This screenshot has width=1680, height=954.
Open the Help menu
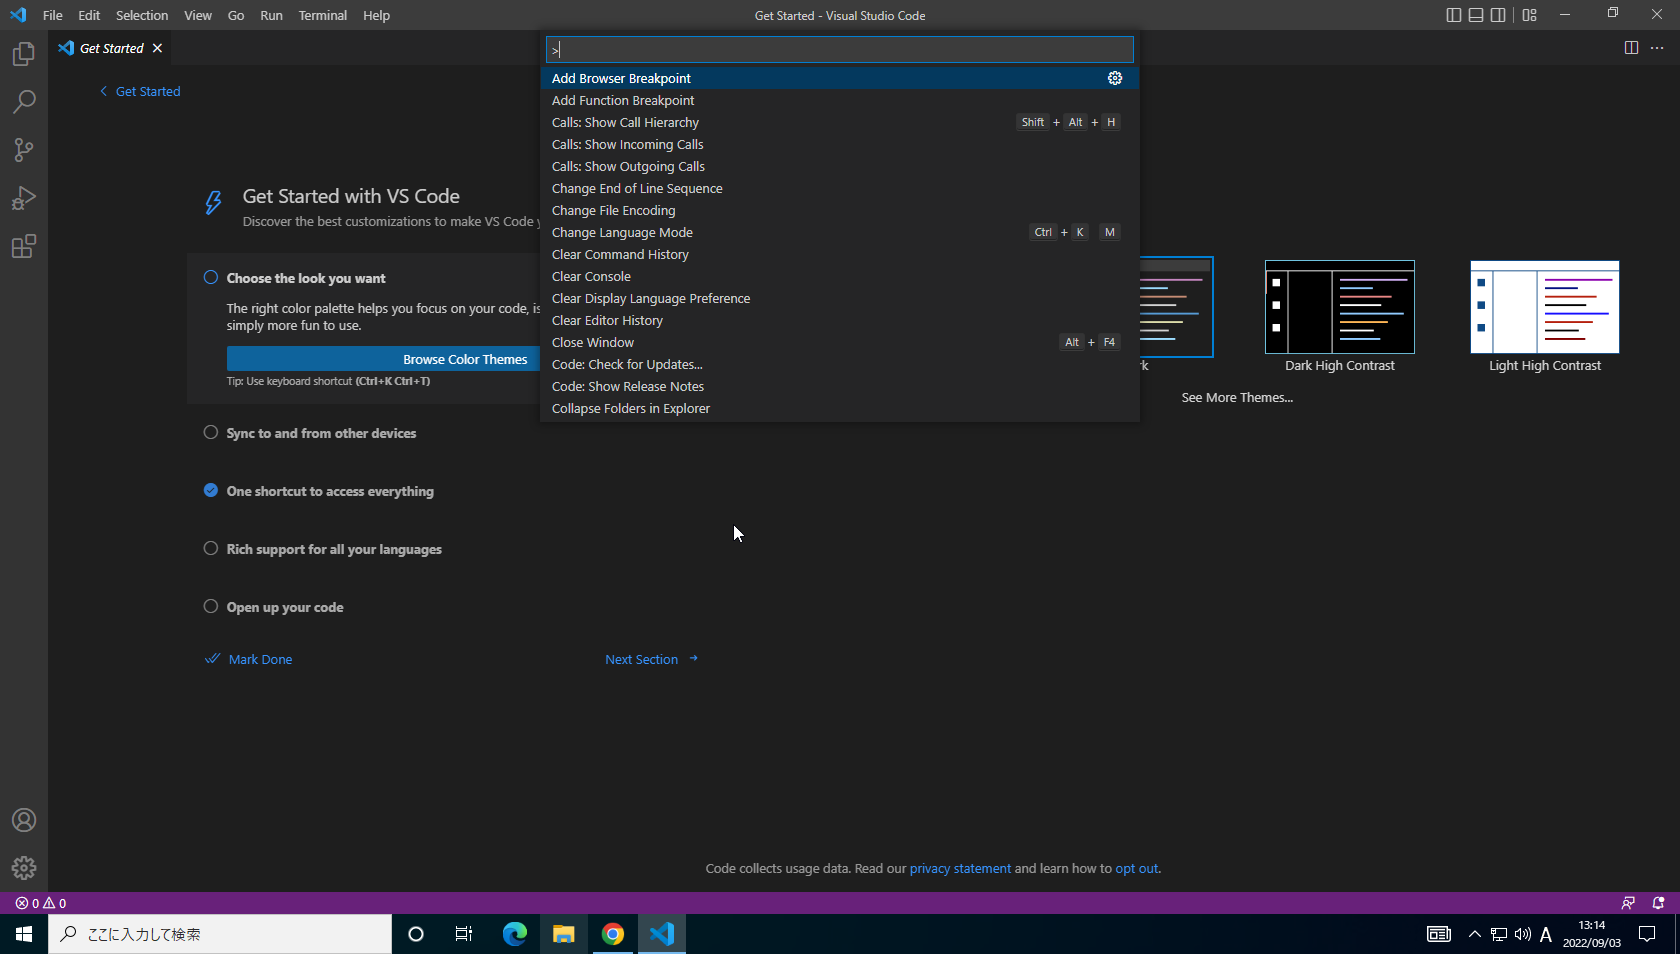click(377, 15)
